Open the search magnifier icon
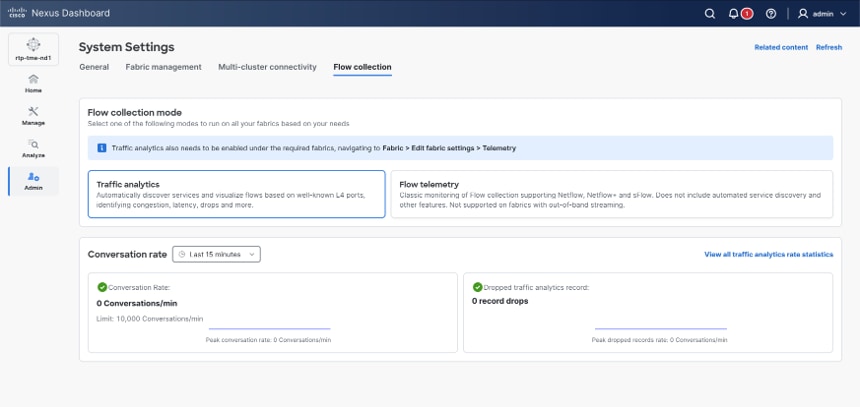 pos(710,14)
